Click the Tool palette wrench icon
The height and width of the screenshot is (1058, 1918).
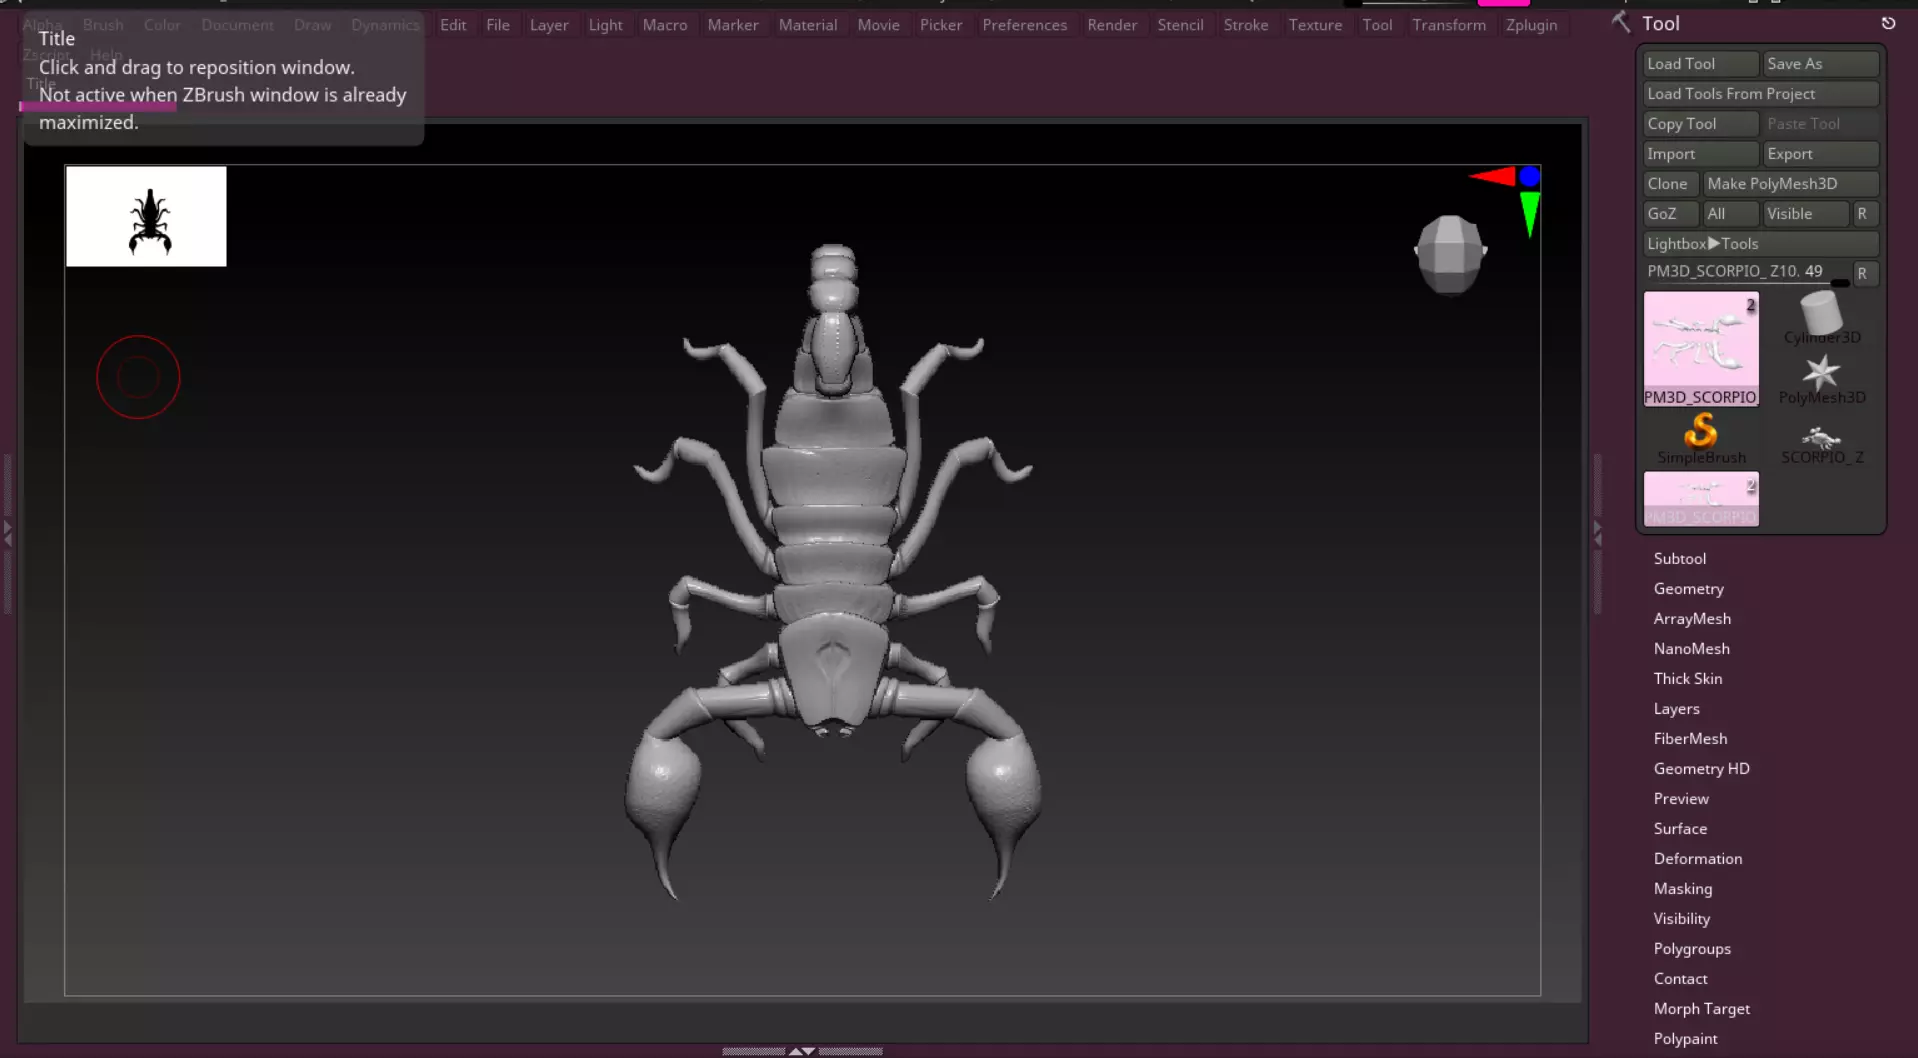1621,22
